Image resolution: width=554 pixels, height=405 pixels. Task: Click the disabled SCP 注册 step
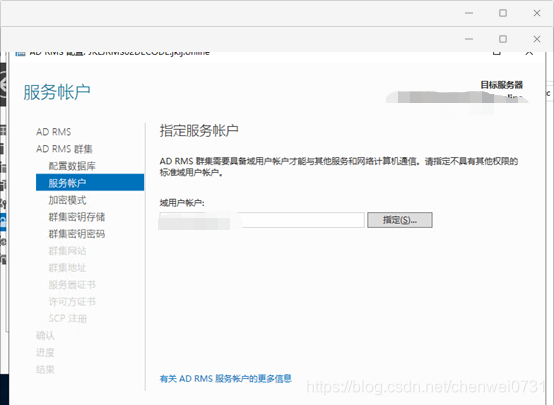[67, 318]
